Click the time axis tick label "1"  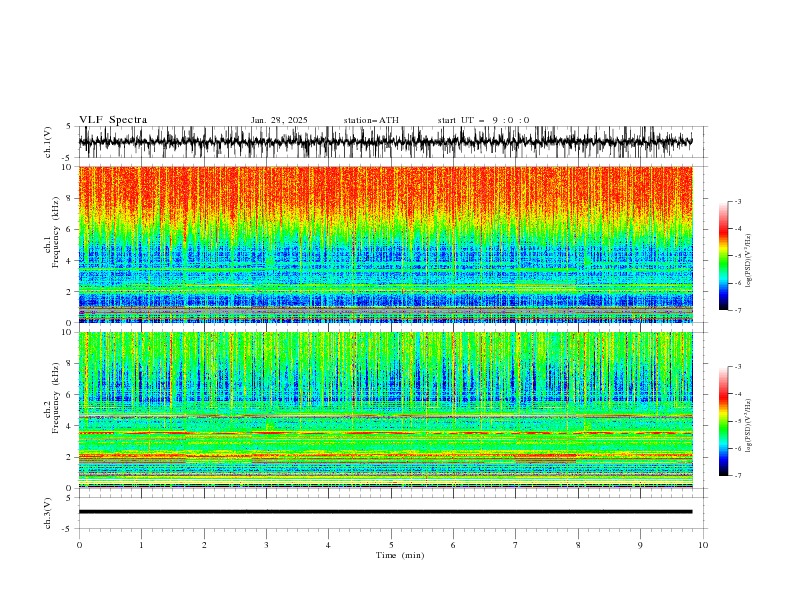(141, 545)
